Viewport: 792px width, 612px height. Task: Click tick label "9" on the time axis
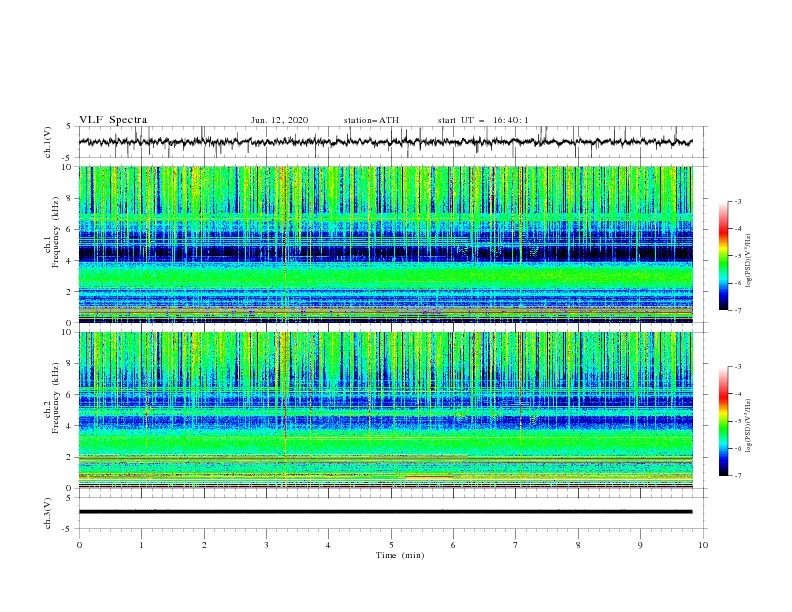640,545
